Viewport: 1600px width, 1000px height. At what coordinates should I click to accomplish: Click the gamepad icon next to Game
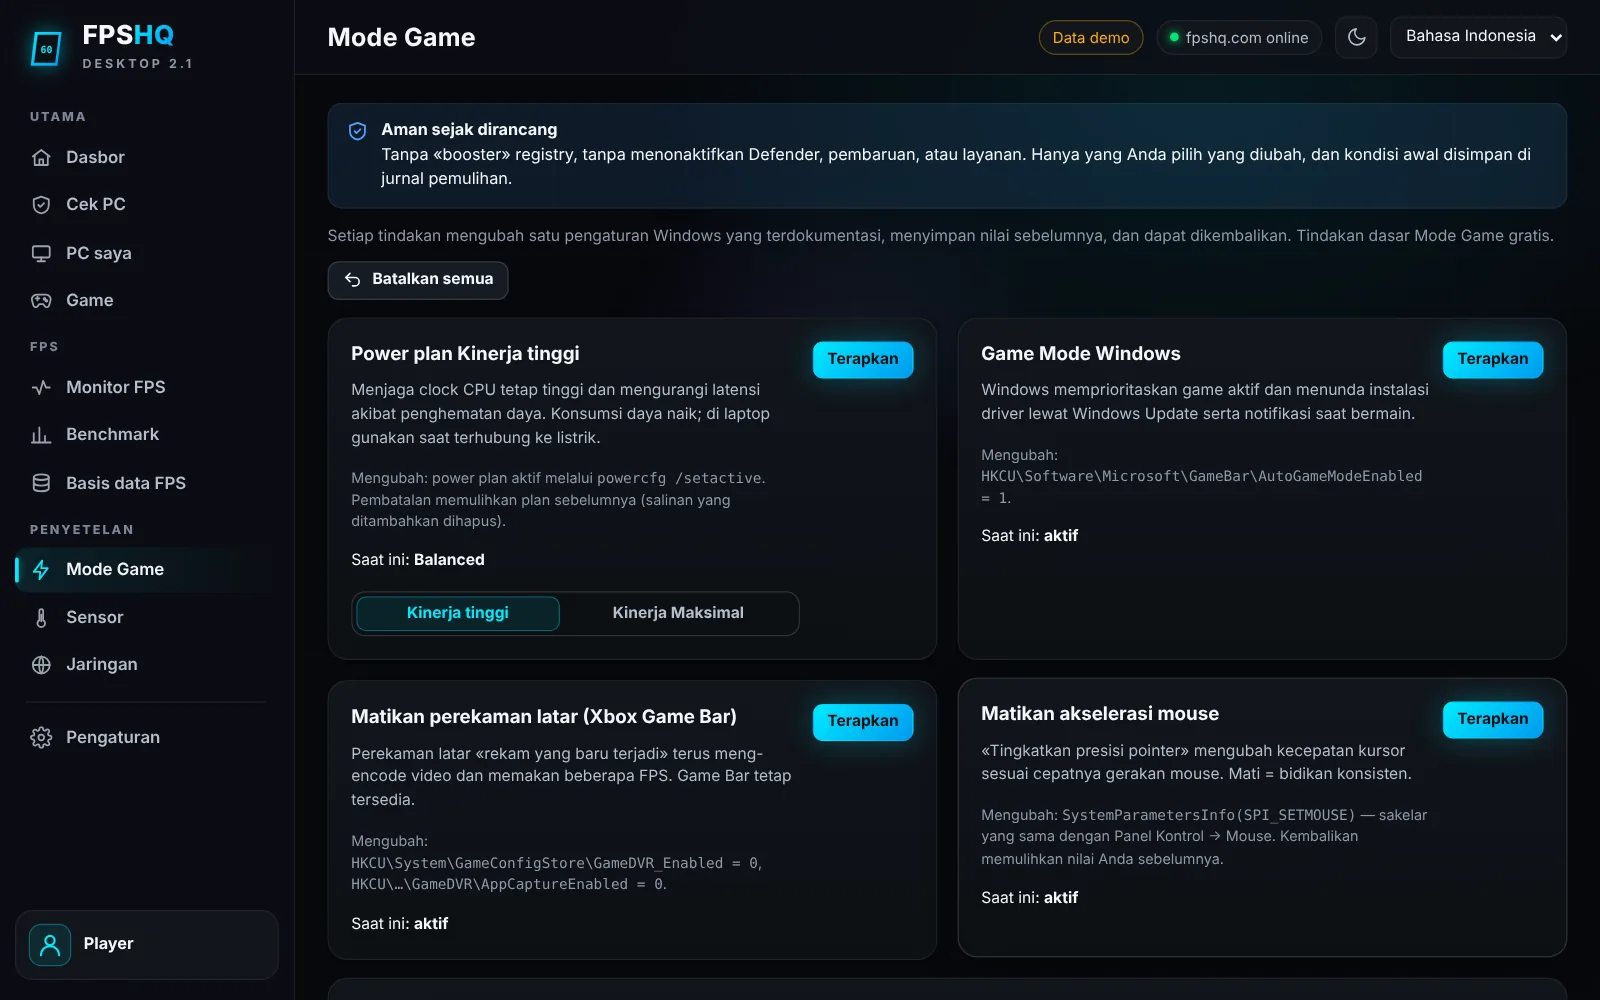pyautogui.click(x=41, y=300)
